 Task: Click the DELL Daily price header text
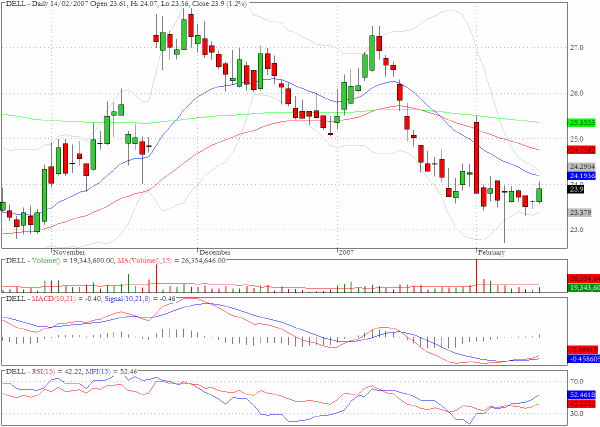[127, 3]
